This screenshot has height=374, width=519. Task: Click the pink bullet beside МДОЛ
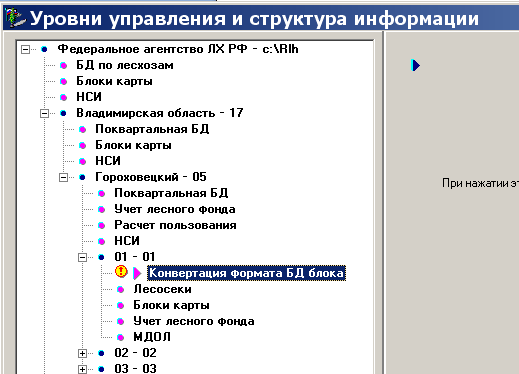point(121,338)
